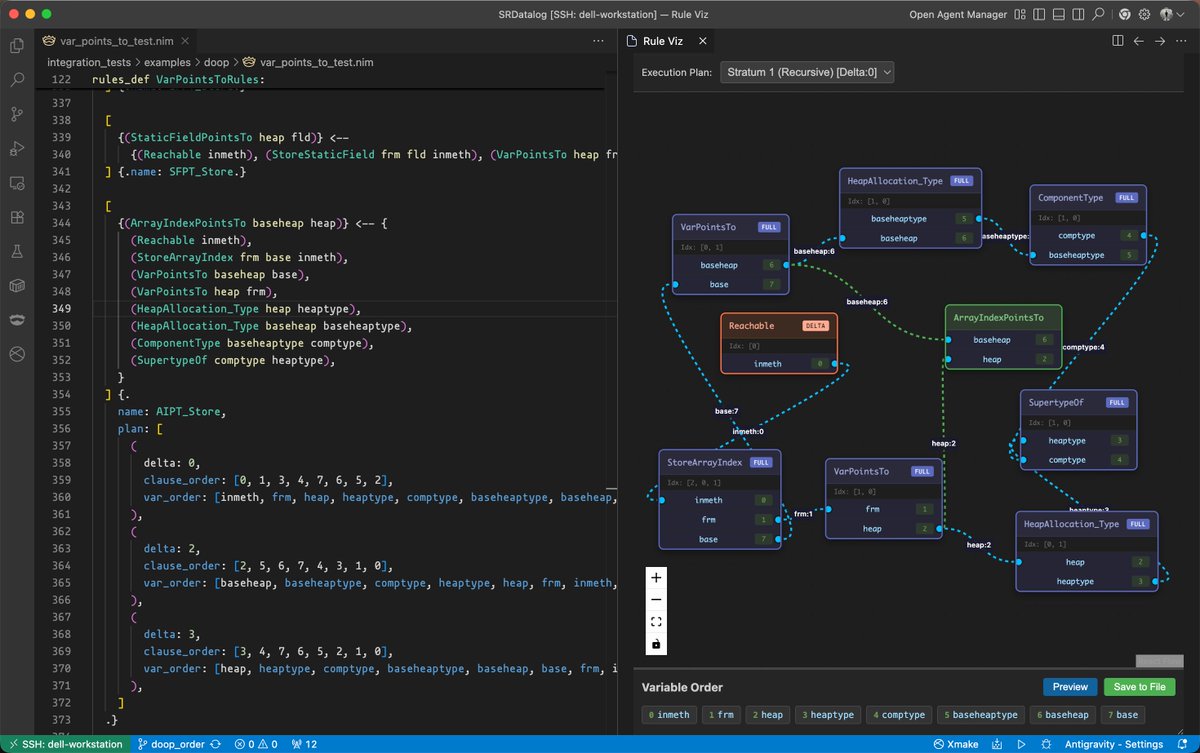Open the Testing flask view
The width and height of the screenshot is (1200, 753).
(x=16, y=251)
